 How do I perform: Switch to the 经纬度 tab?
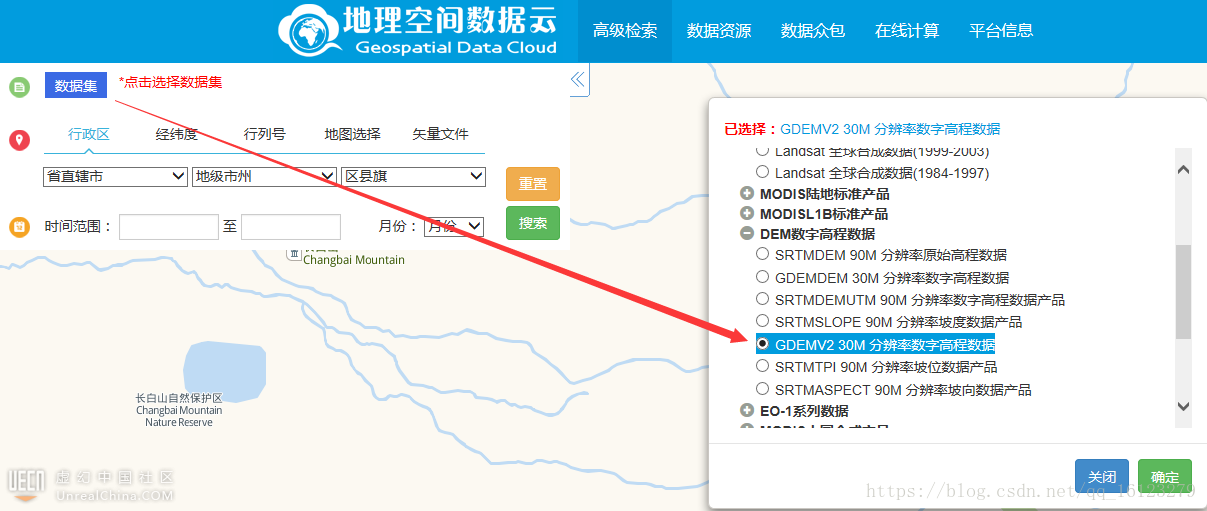(x=177, y=134)
